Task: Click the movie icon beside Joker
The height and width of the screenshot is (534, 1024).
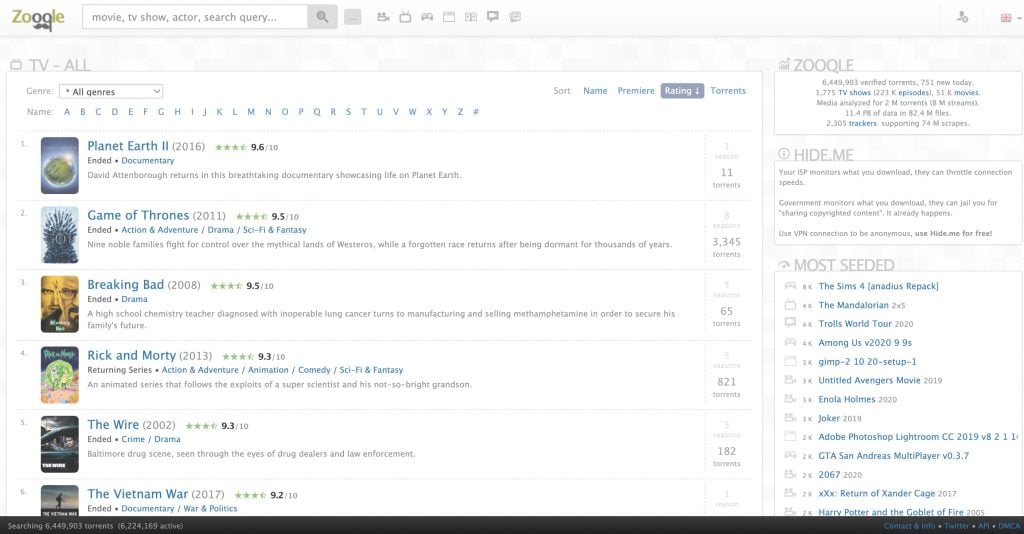Action: [790, 418]
